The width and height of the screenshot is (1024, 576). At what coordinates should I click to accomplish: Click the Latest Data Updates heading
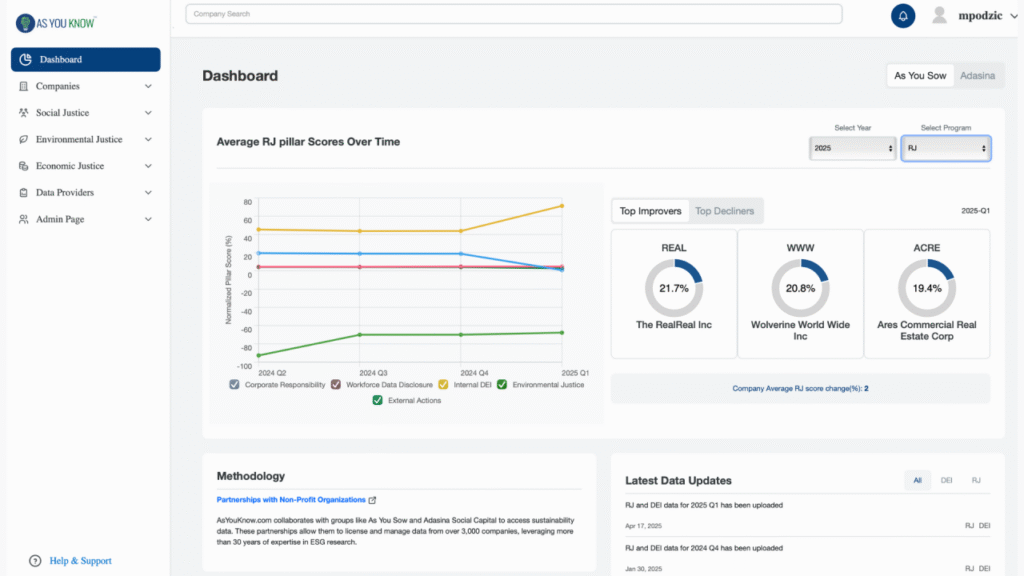678,481
